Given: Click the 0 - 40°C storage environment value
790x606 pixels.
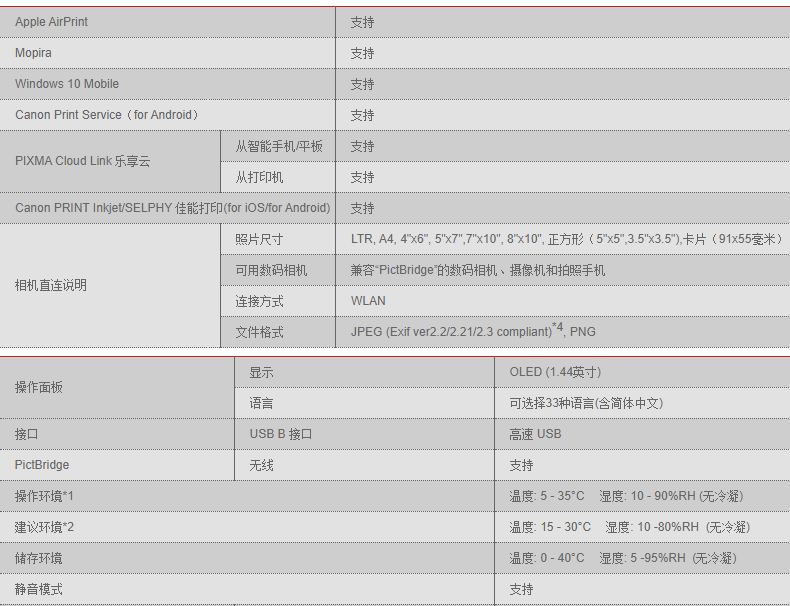Looking at the screenshot, I should pyautogui.click(x=623, y=558).
